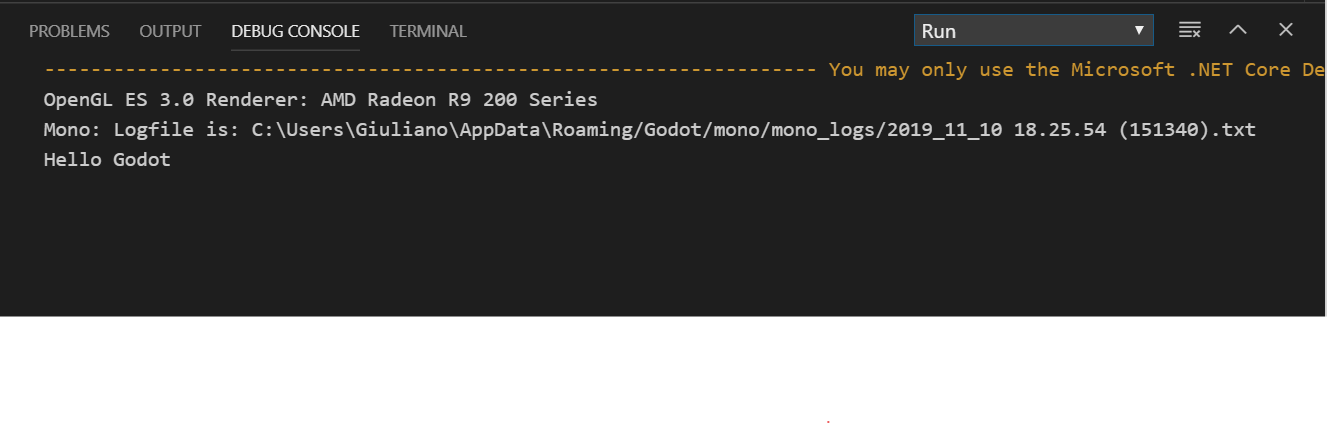The image size is (1327, 423).
Task: Click the "AMD Radeon R9 200 Series" text
Action: click(459, 100)
